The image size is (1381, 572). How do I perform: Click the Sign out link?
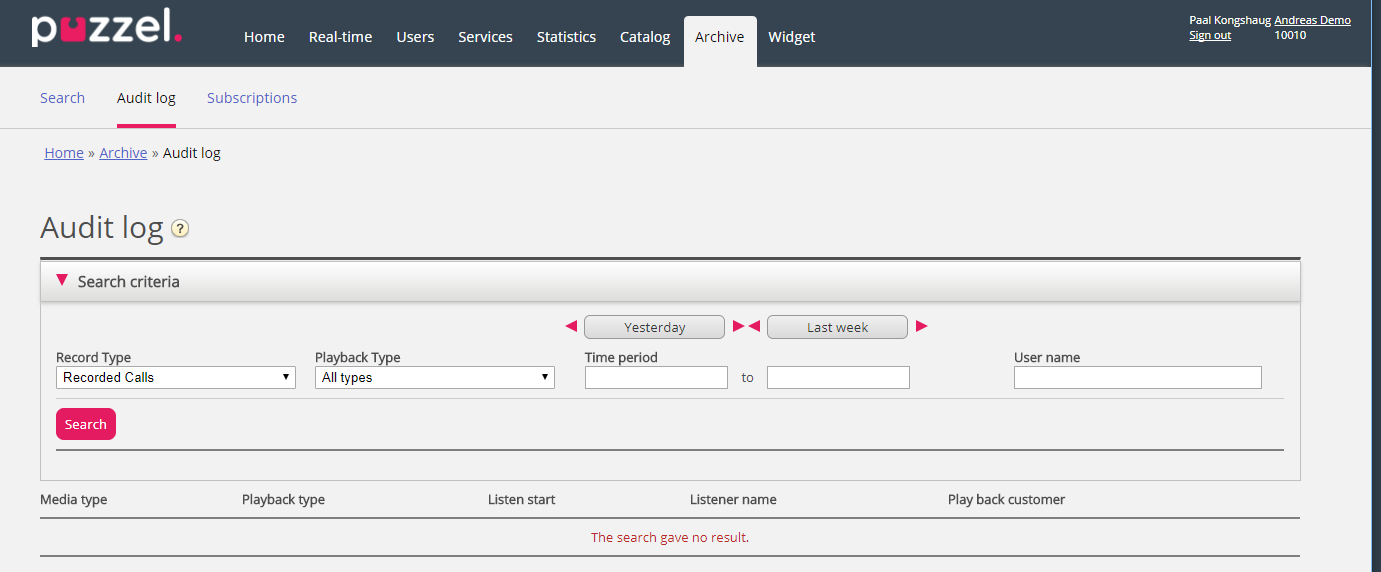[x=1209, y=35]
